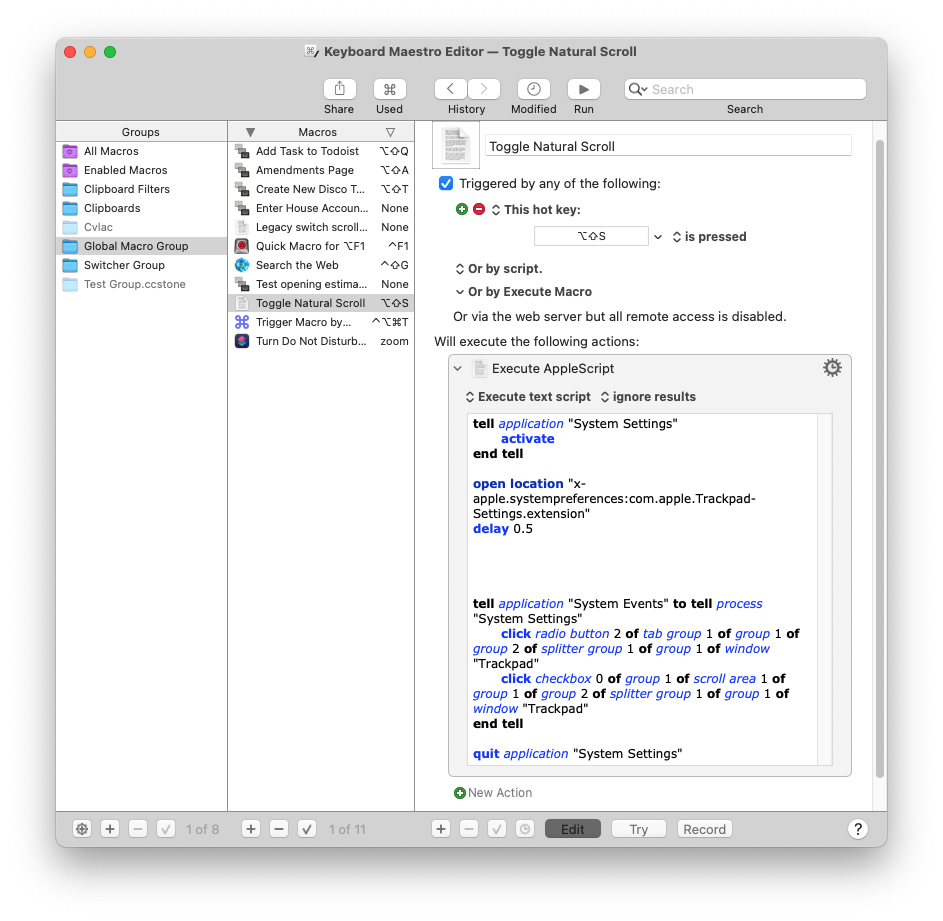The image size is (943, 921).
Task: Add a new macro group
Action: click(109, 829)
